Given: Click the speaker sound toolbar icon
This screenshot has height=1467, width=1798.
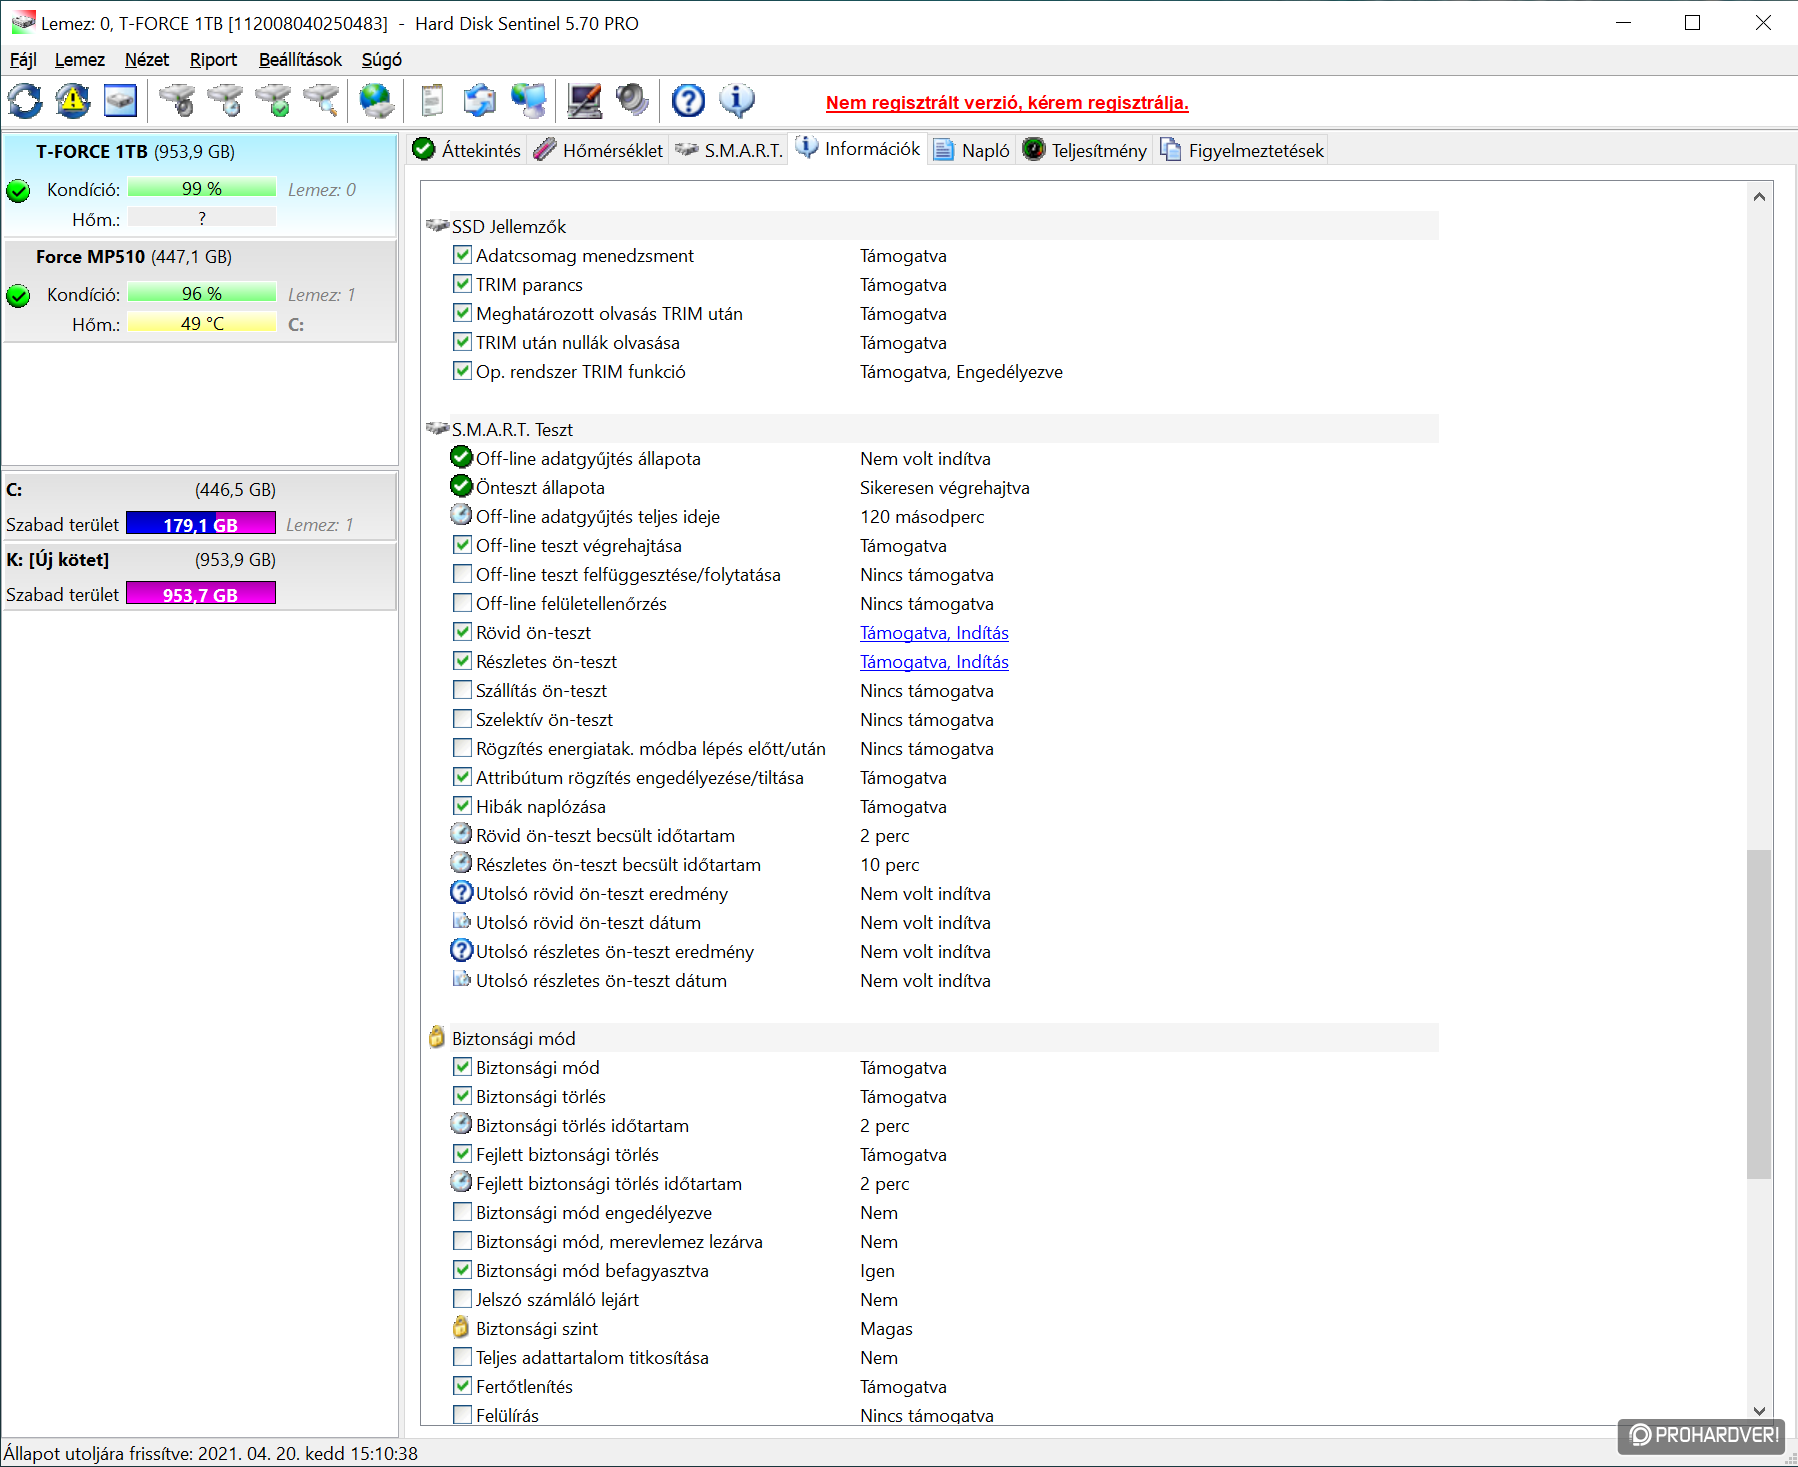Looking at the screenshot, I should [x=632, y=101].
